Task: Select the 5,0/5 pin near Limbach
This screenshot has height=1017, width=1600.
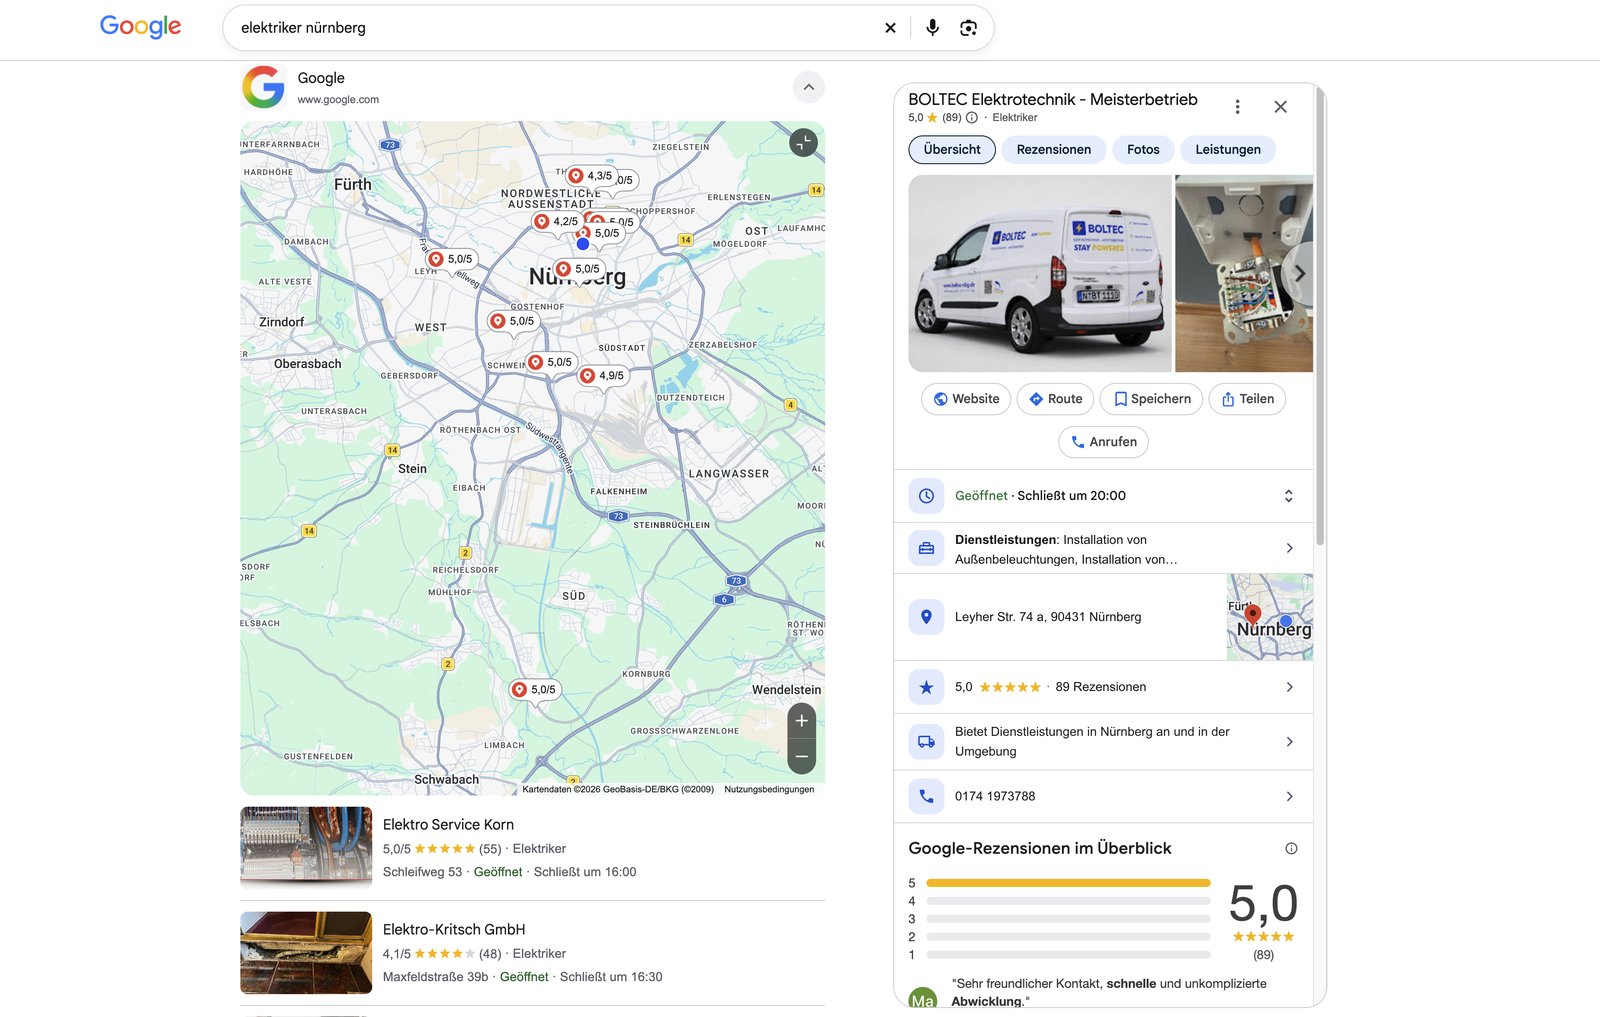Action: (x=535, y=690)
